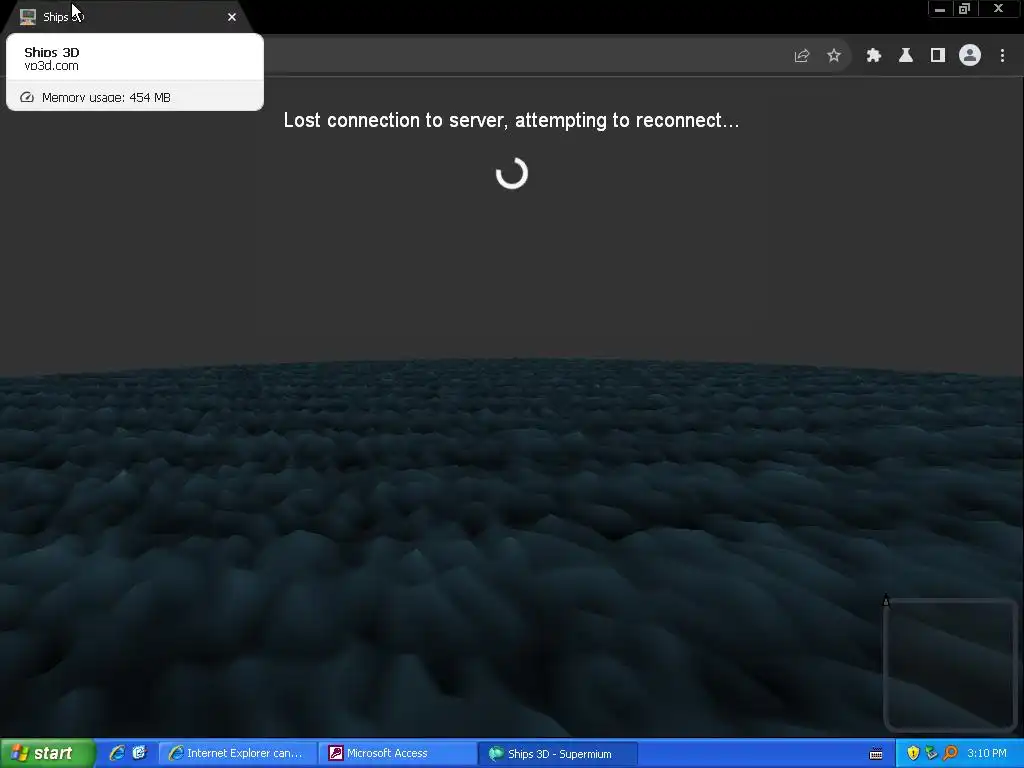This screenshot has height=768, width=1024.
Task: Switch to Microsoft Access taskbar window
Action: pyautogui.click(x=398, y=754)
